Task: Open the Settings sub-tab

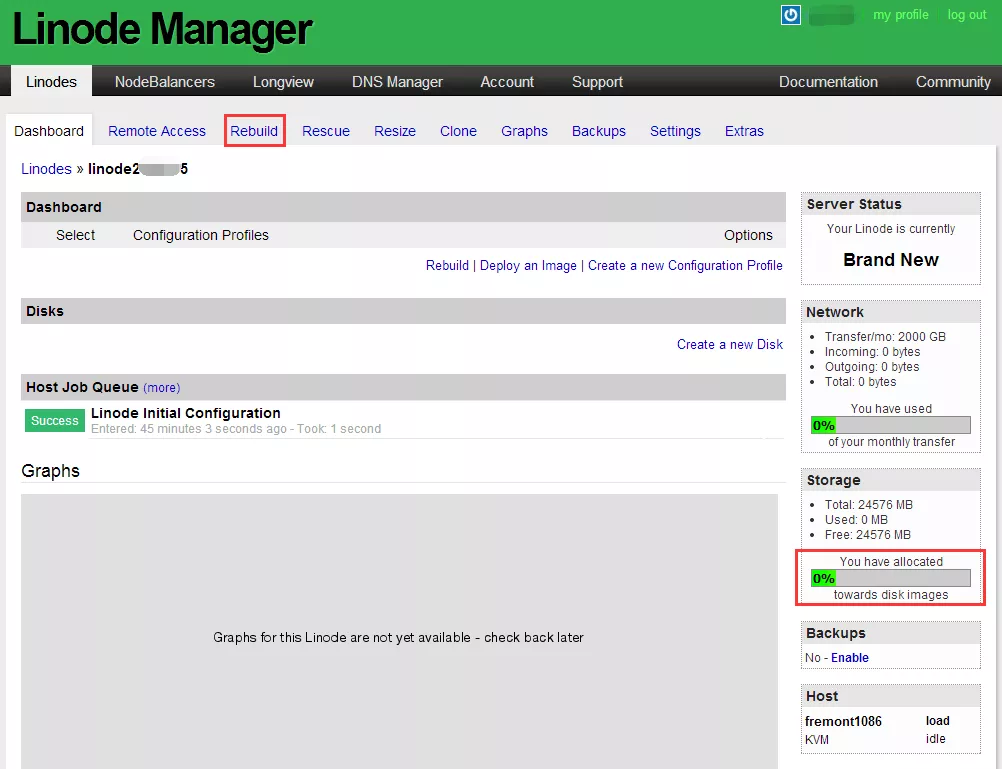Action: point(675,131)
